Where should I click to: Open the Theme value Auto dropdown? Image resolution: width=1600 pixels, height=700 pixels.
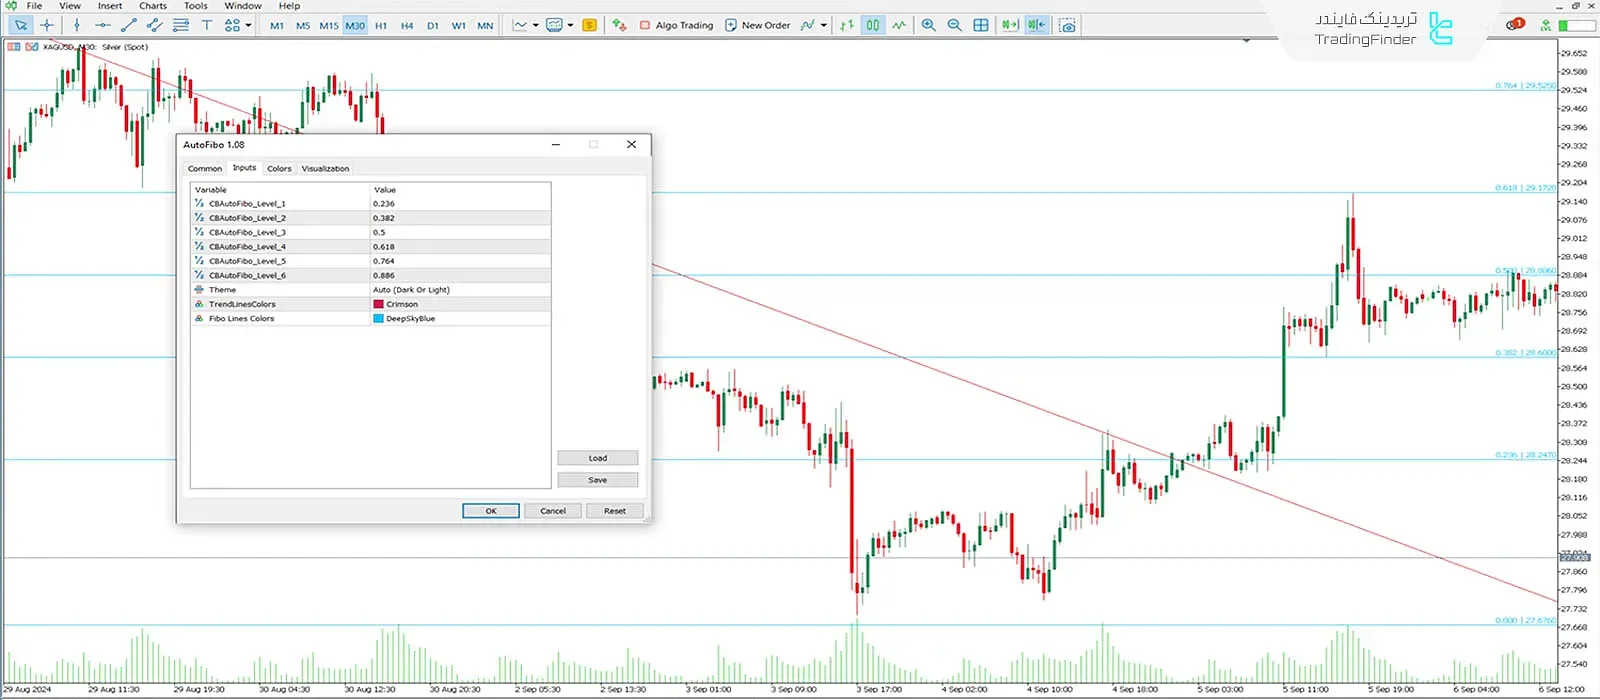[x=460, y=290]
